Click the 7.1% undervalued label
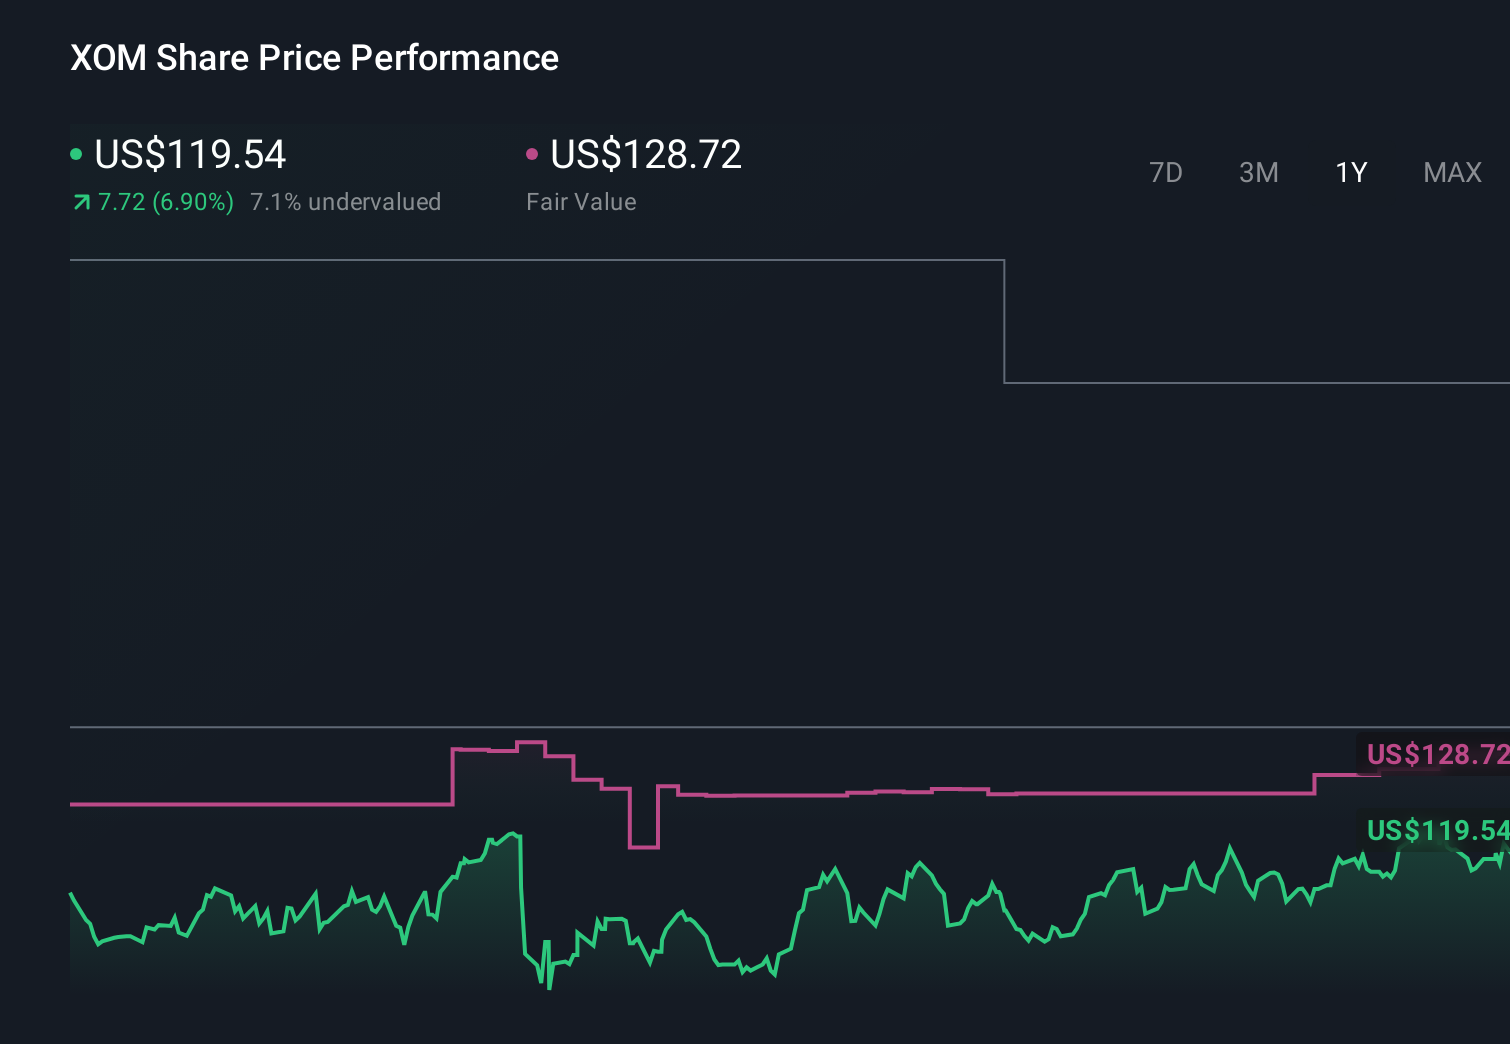Screen dimensions: 1510x1044 346,201
